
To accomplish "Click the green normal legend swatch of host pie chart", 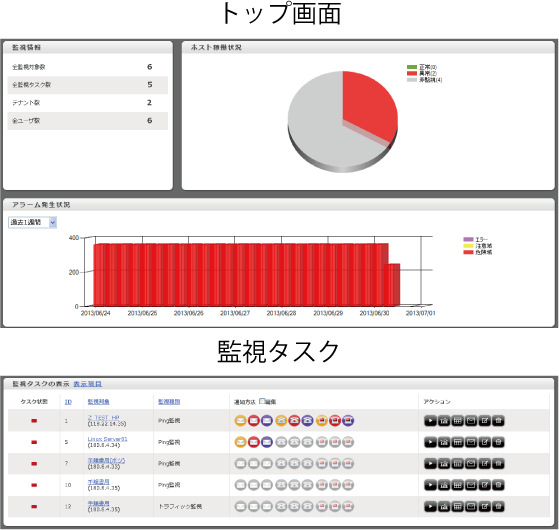I will pos(412,67).
